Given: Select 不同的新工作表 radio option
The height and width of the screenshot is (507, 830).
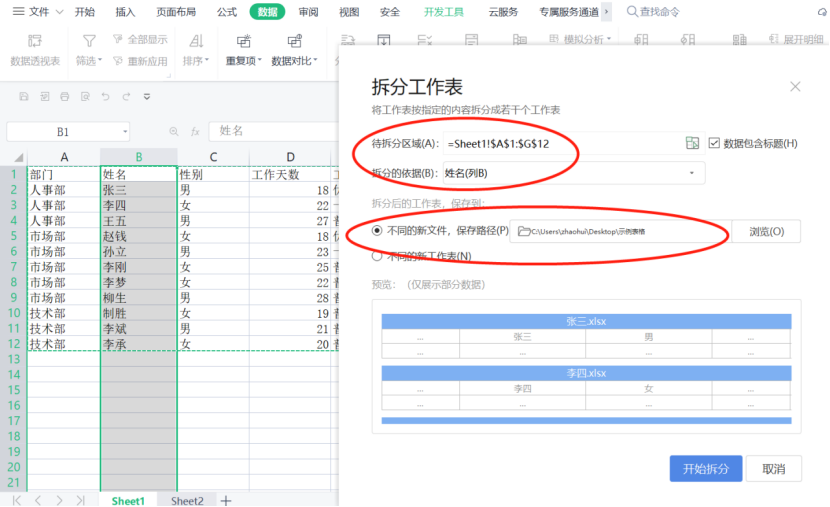Looking at the screenshot, I should pyautogui.click(x=377, y=256).
